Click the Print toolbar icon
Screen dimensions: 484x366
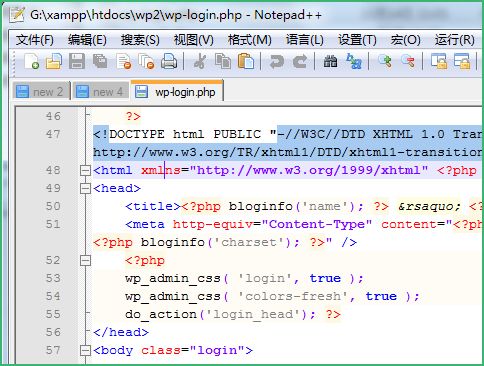169,61
